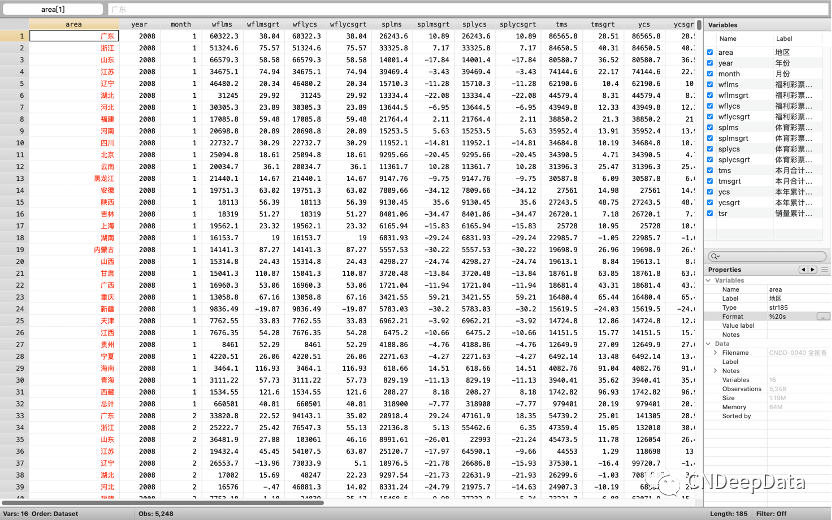Expand the Notes row under Data
Viewport: 832px width, 520px height.
[x=715, y=370]
